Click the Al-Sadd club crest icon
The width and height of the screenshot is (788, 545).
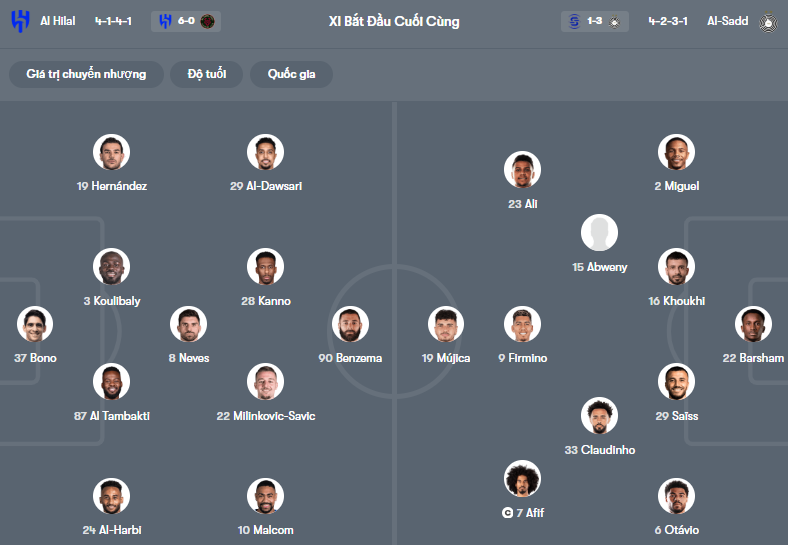(x=768, y=21)
